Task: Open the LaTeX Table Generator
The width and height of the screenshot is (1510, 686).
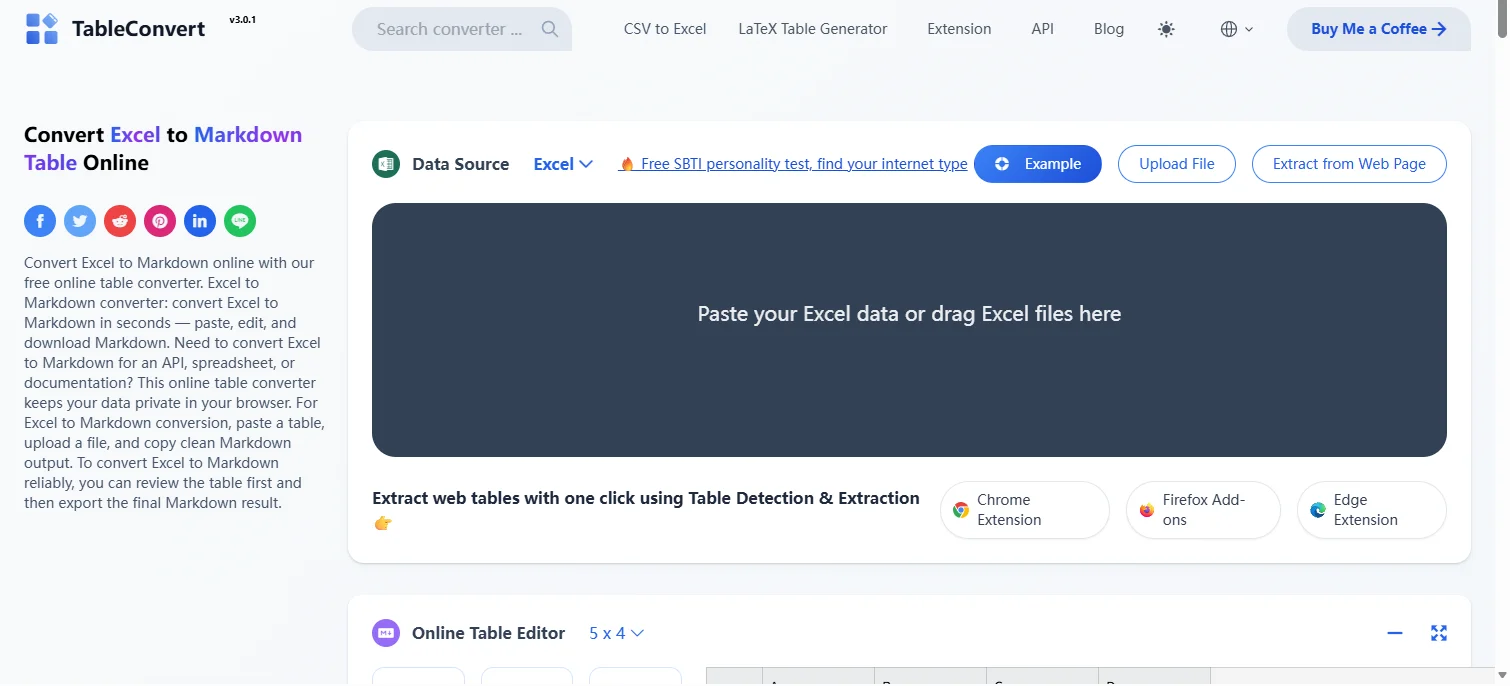Action: (x=812, y=29)
